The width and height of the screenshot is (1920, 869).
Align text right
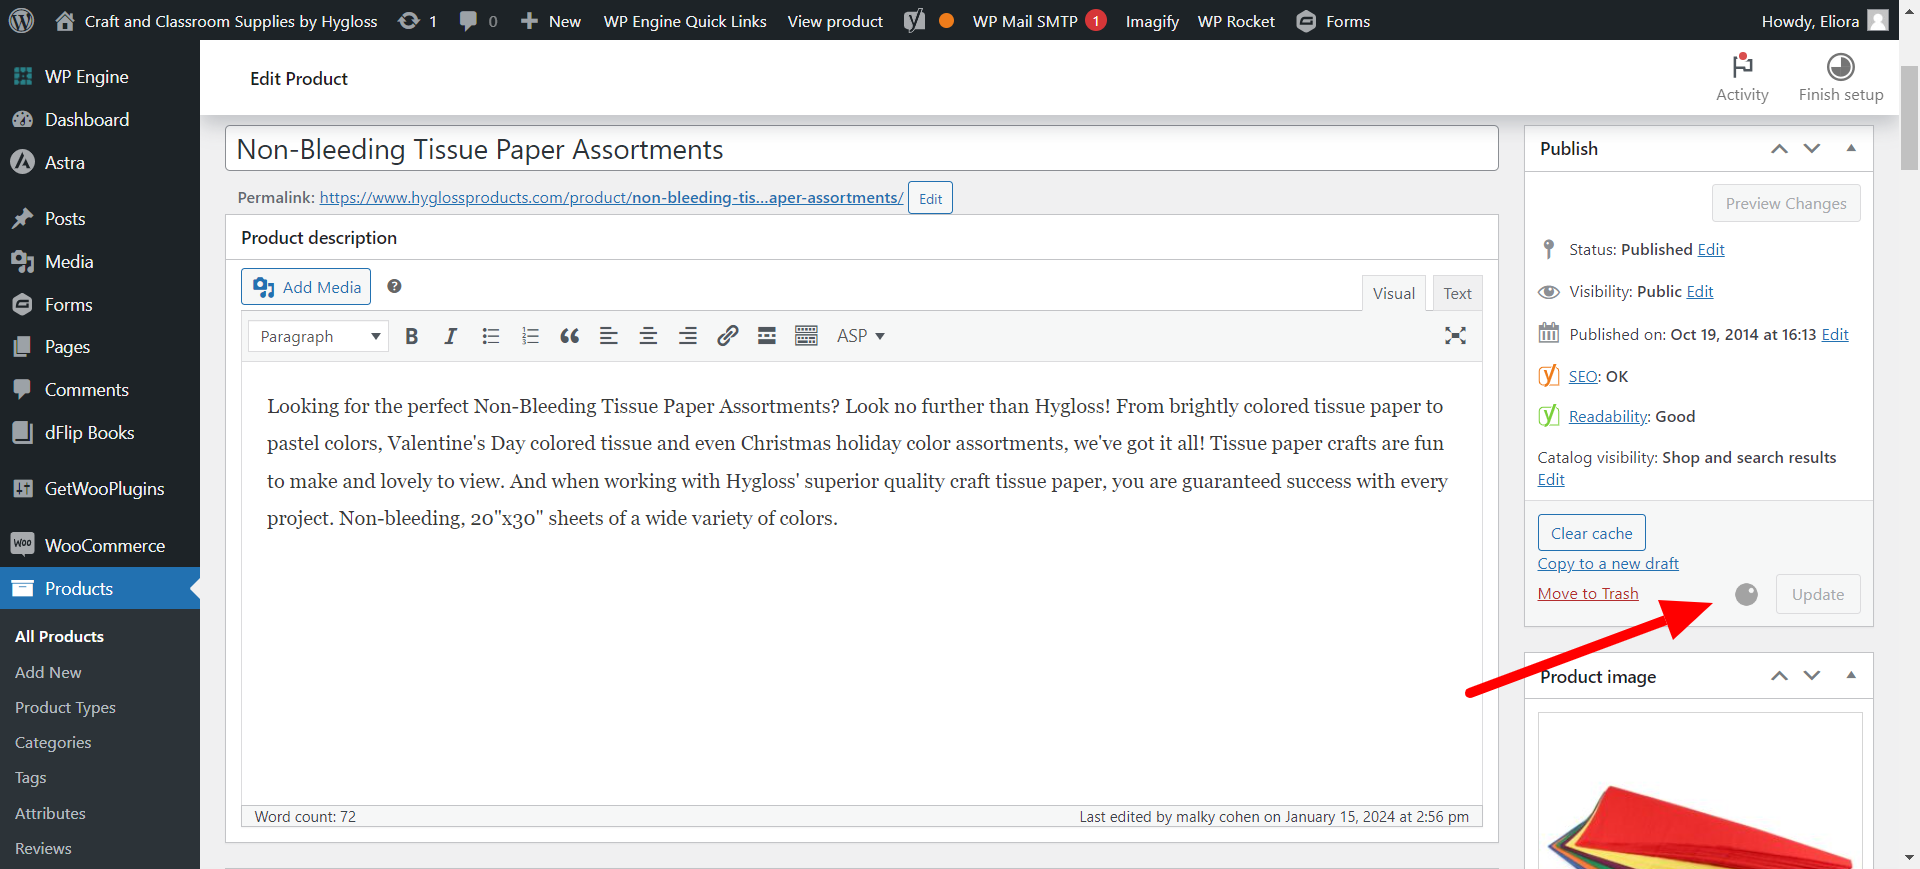[x=687, y=336]
